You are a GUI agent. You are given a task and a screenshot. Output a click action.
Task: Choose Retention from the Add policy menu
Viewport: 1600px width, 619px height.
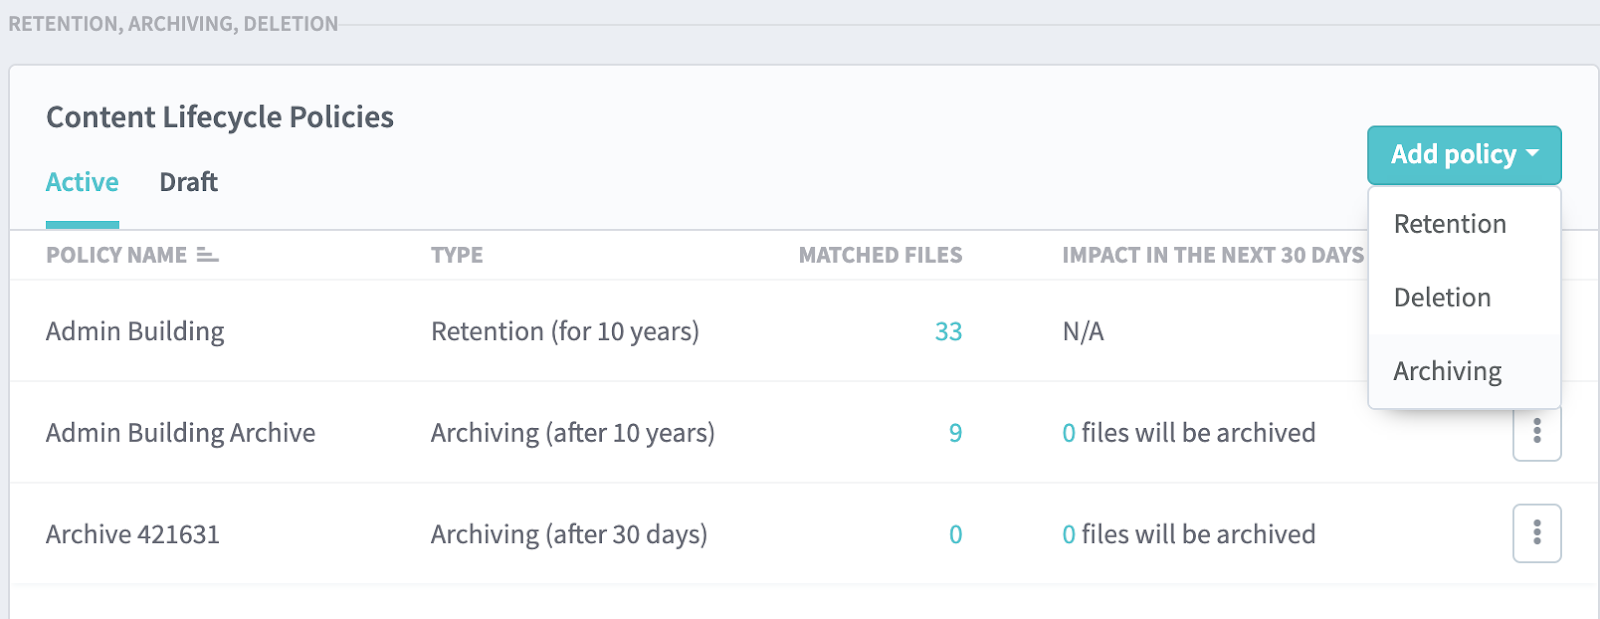[x=1449, y=224]
